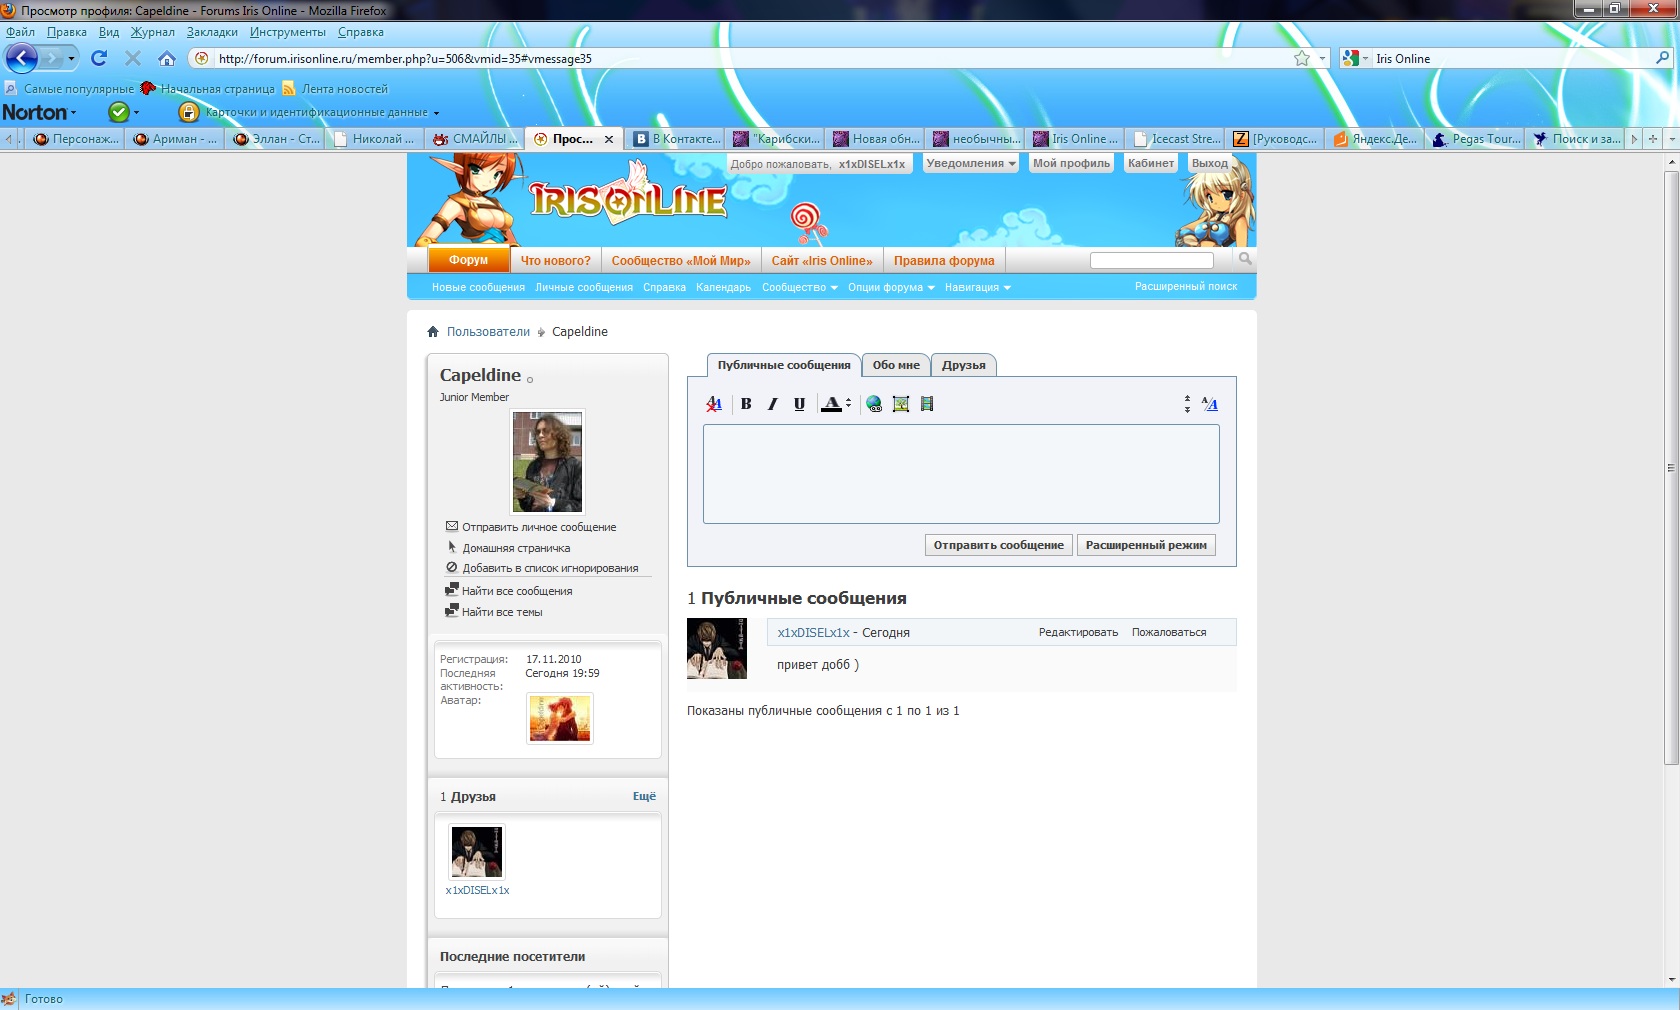Click inside the message text area
Viewport: 1680px width, 1010px height.
point(960,474)
